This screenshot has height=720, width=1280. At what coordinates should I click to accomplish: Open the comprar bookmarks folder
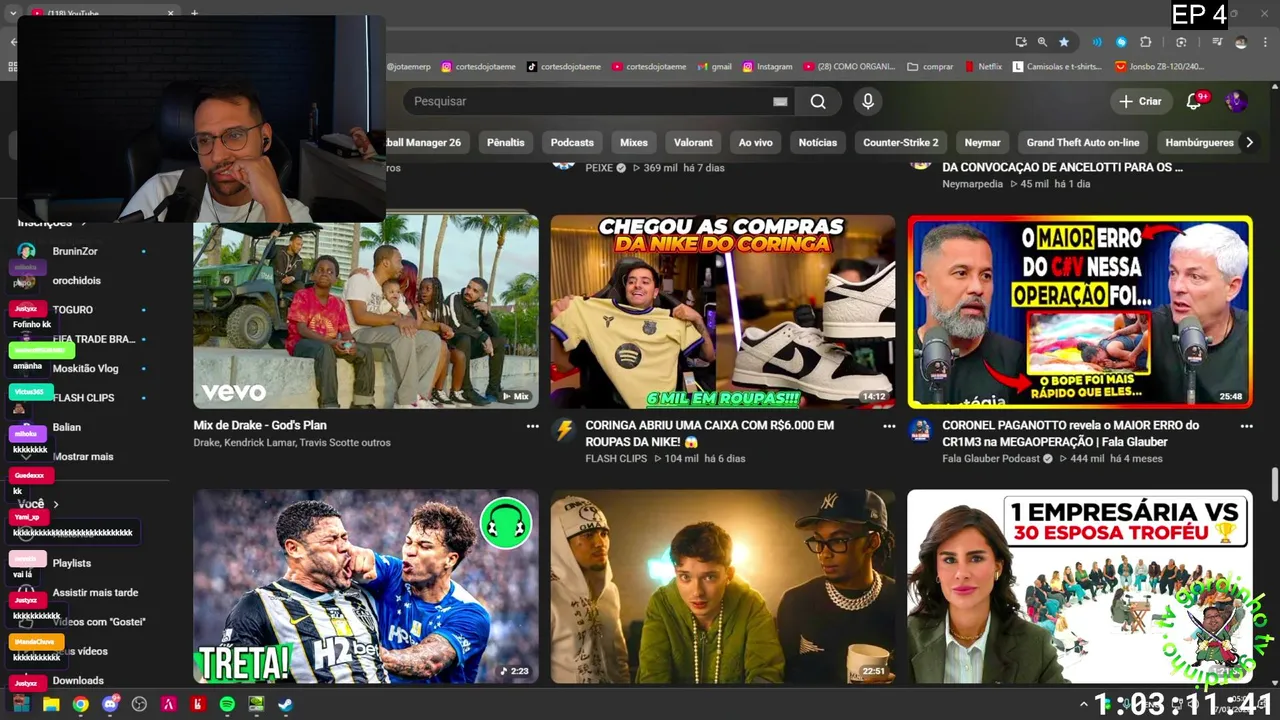click(x=930, y=67)
